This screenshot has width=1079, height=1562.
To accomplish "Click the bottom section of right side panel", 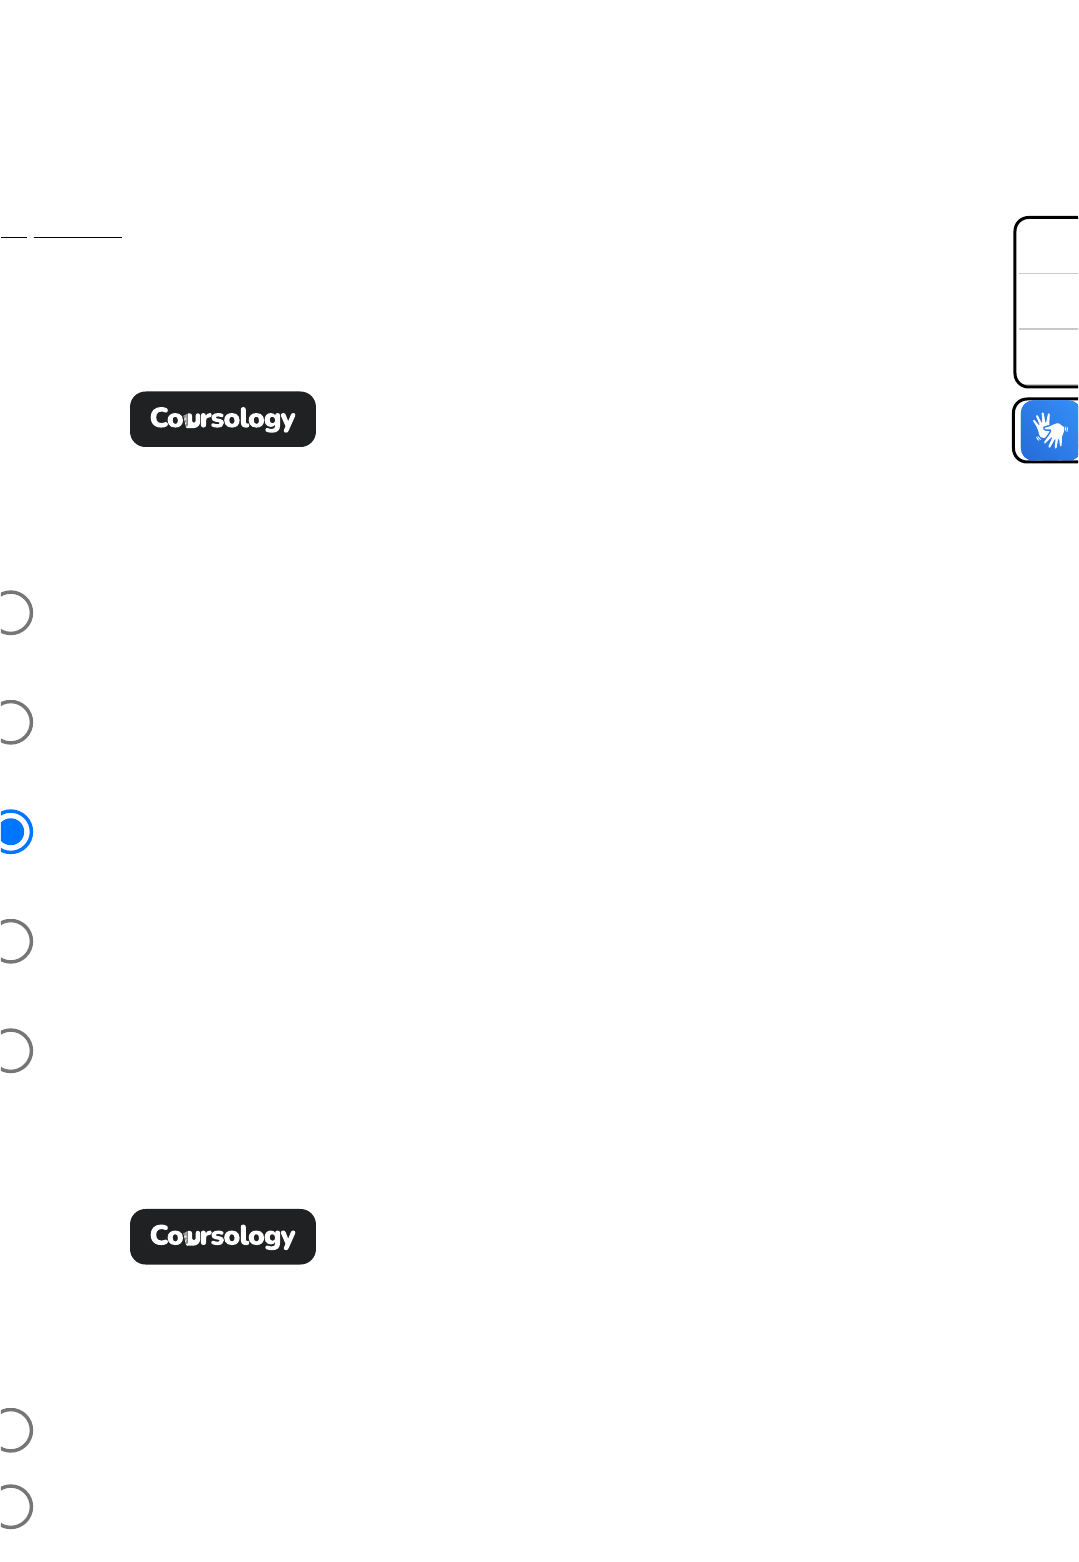I will [x=1048, y=356].
